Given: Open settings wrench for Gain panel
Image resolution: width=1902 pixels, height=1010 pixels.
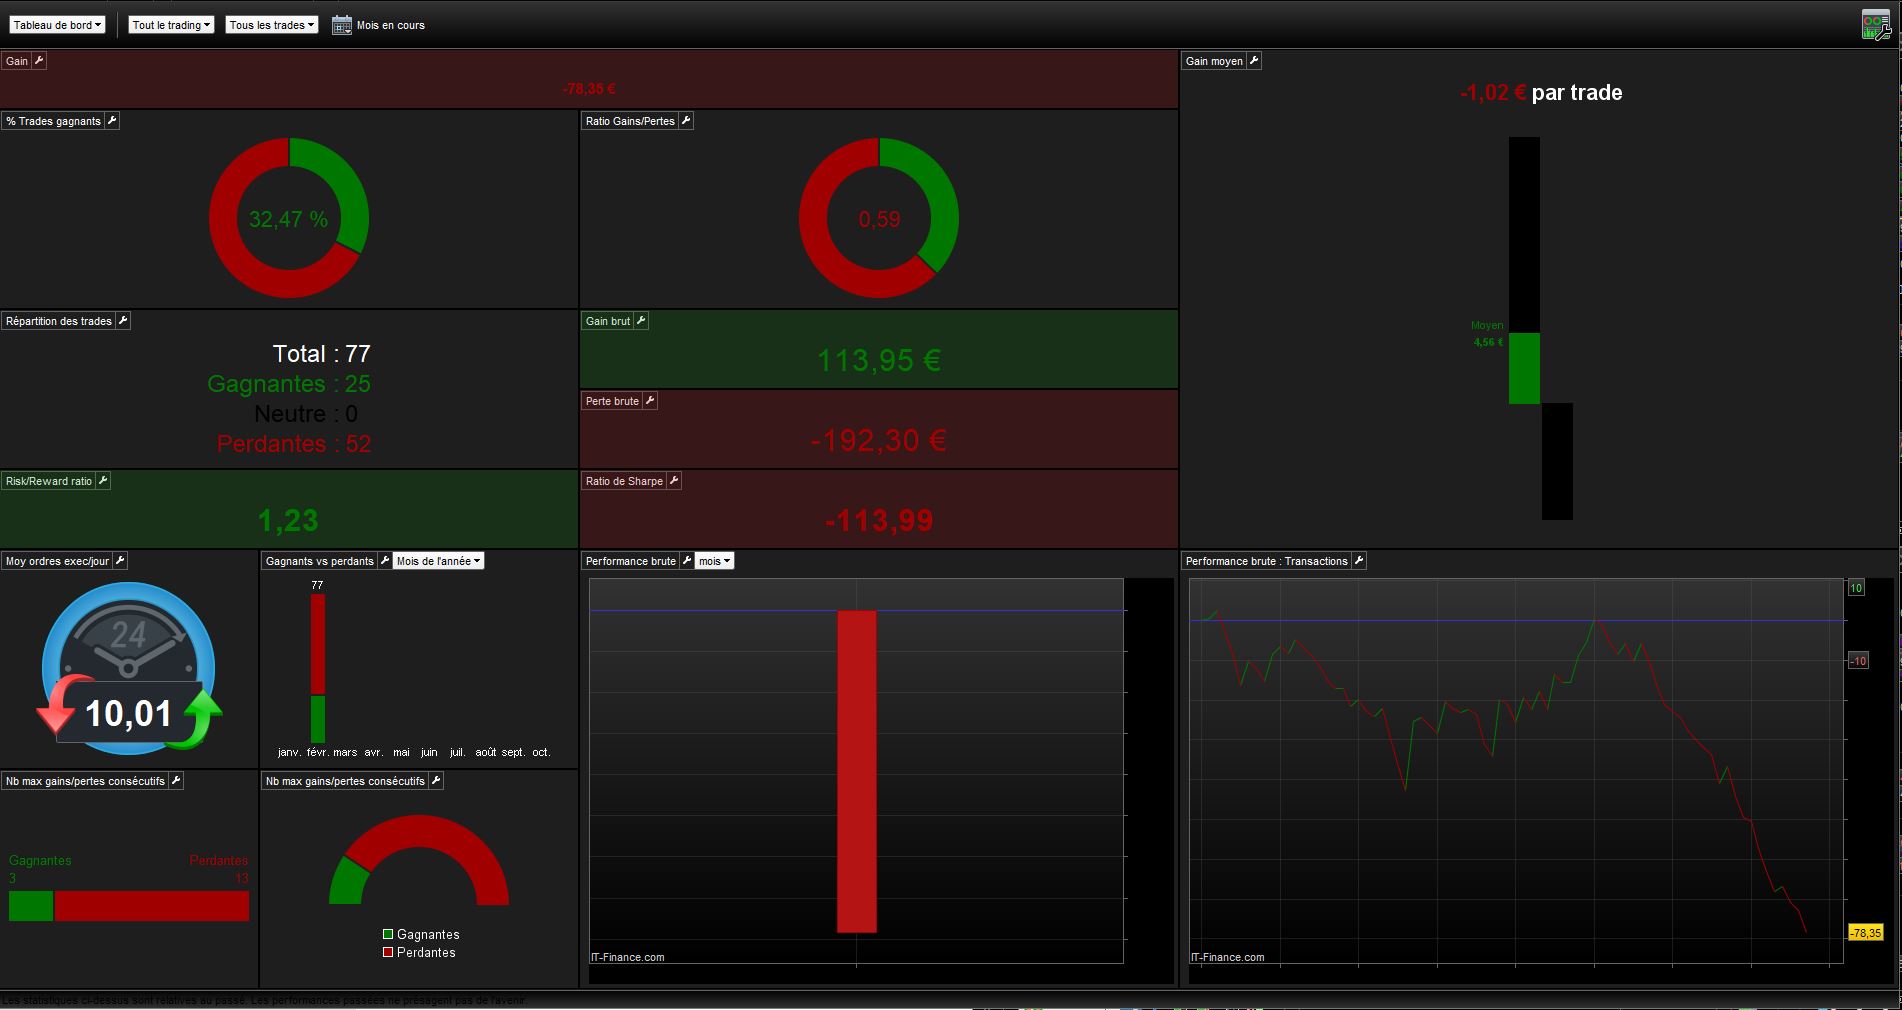Looking at the screenshot, I should [39, 61].
